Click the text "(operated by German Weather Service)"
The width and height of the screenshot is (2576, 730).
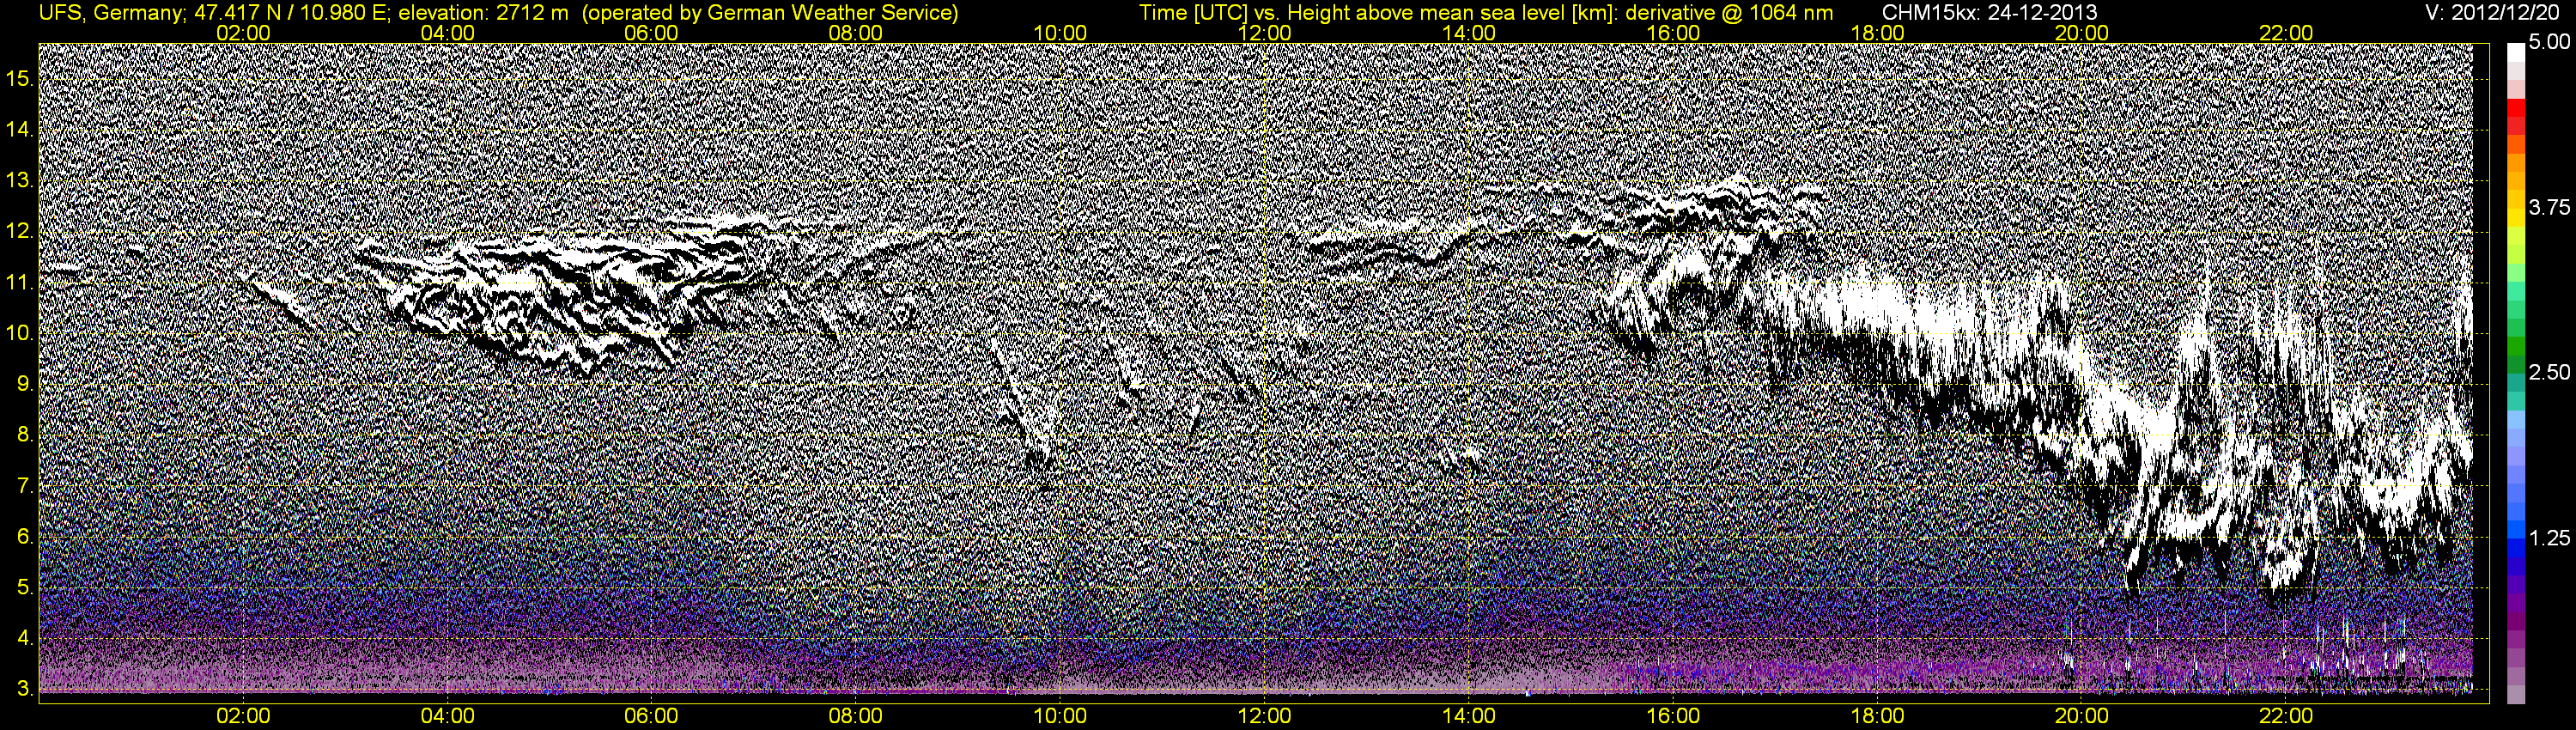(770, 12)
